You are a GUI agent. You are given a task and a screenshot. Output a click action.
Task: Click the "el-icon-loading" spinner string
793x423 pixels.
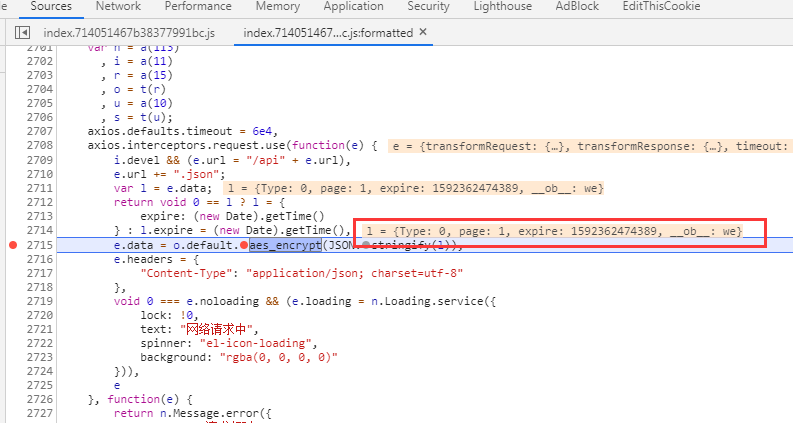pyautogui.click(x=255, y=343)
